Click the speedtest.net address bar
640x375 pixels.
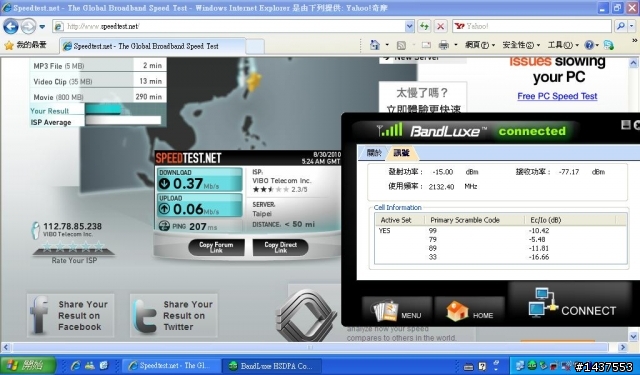click(x=233, y=27)
